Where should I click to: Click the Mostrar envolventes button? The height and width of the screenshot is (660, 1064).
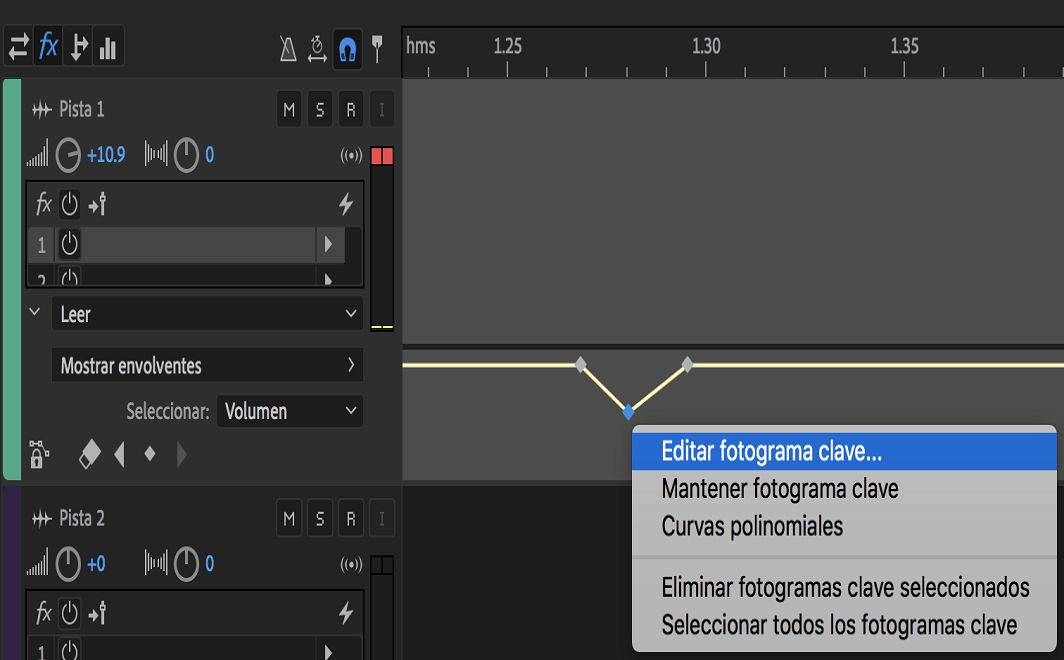coord(207,365)
